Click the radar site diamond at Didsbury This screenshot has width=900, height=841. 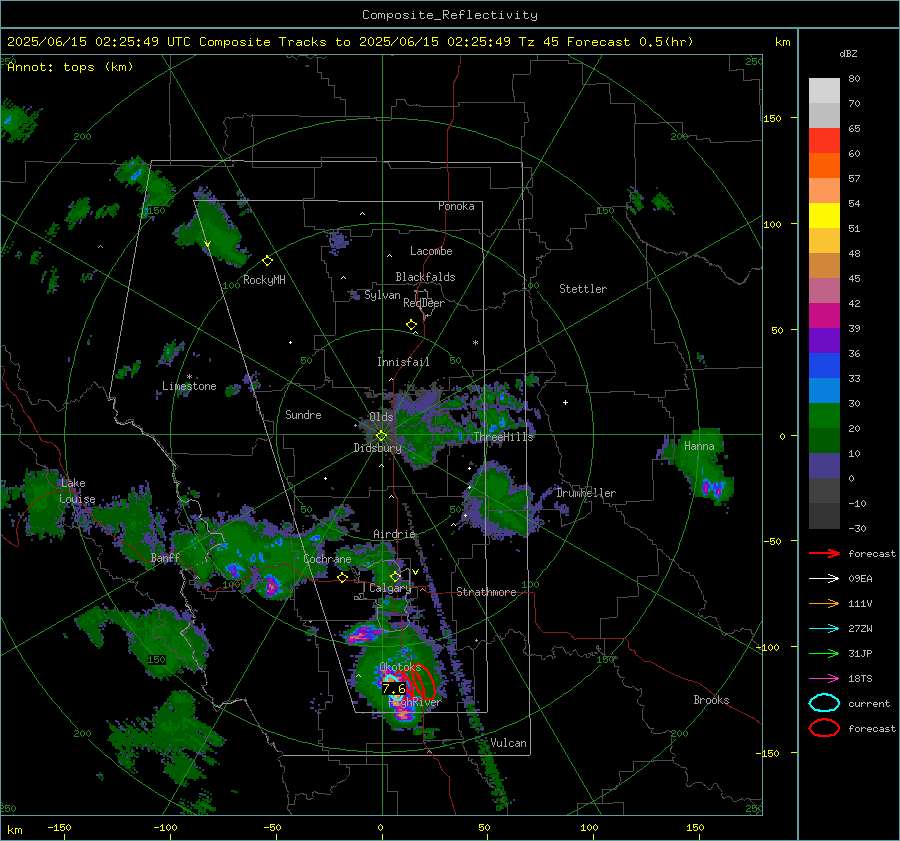tap(381, 436)
